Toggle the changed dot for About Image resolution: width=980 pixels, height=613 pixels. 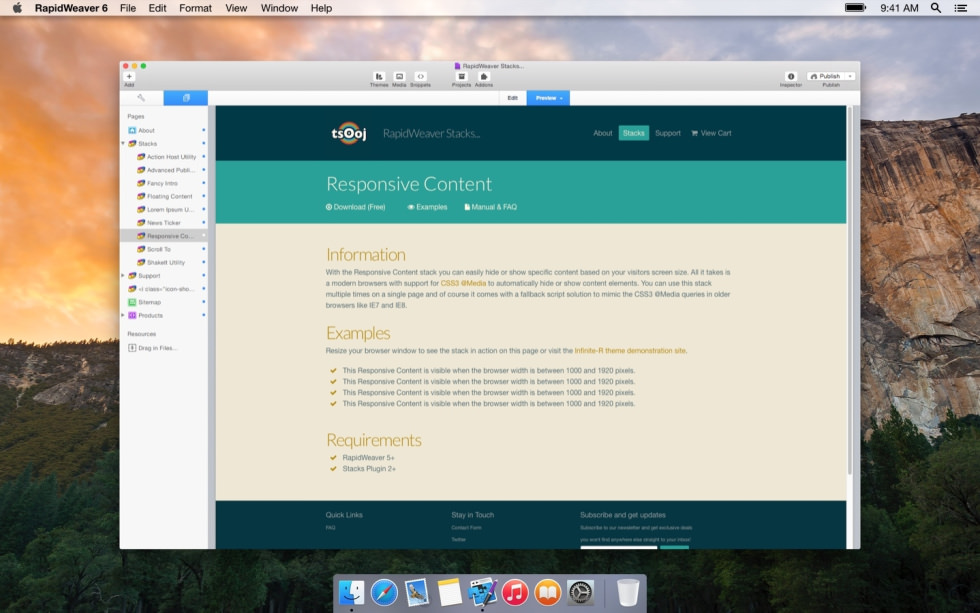(x=204, y=130)
